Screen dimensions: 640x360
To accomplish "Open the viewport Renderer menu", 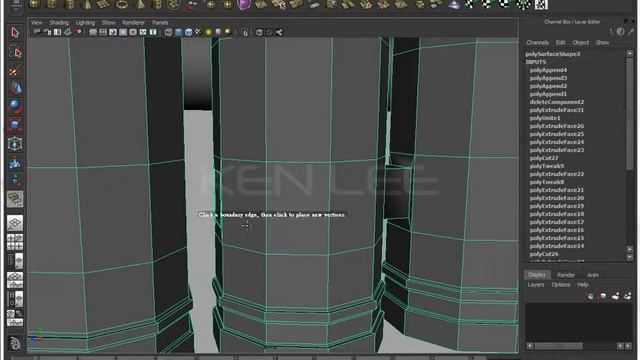I will 133,22.
